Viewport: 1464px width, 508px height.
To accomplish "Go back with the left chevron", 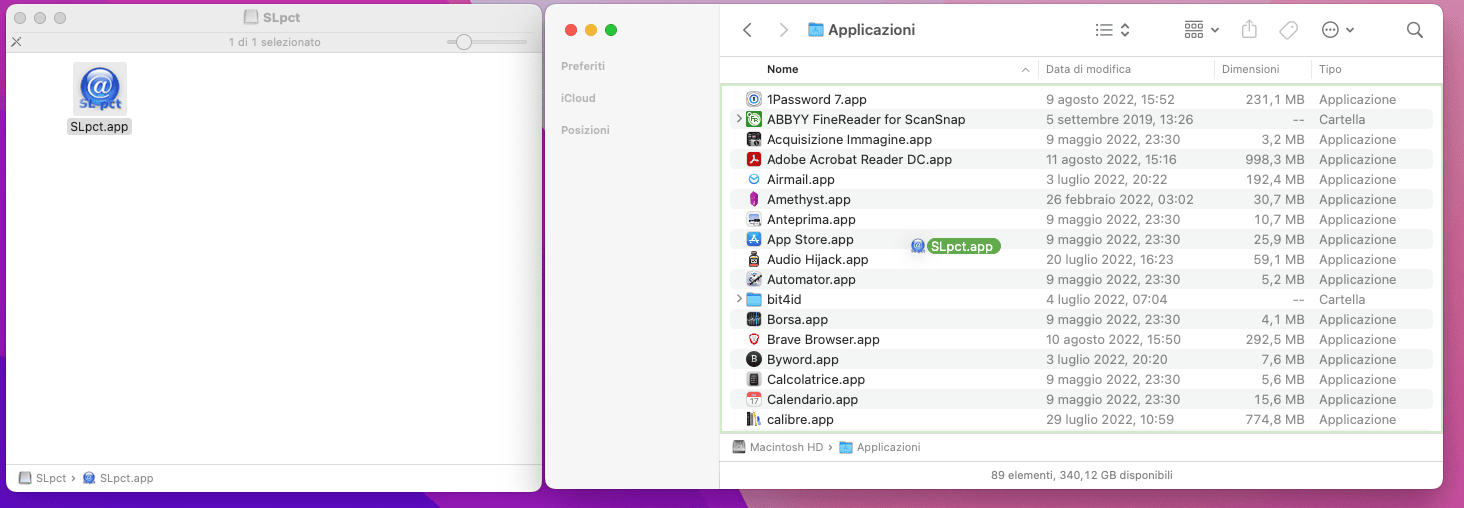I will (x=747, y=30).
